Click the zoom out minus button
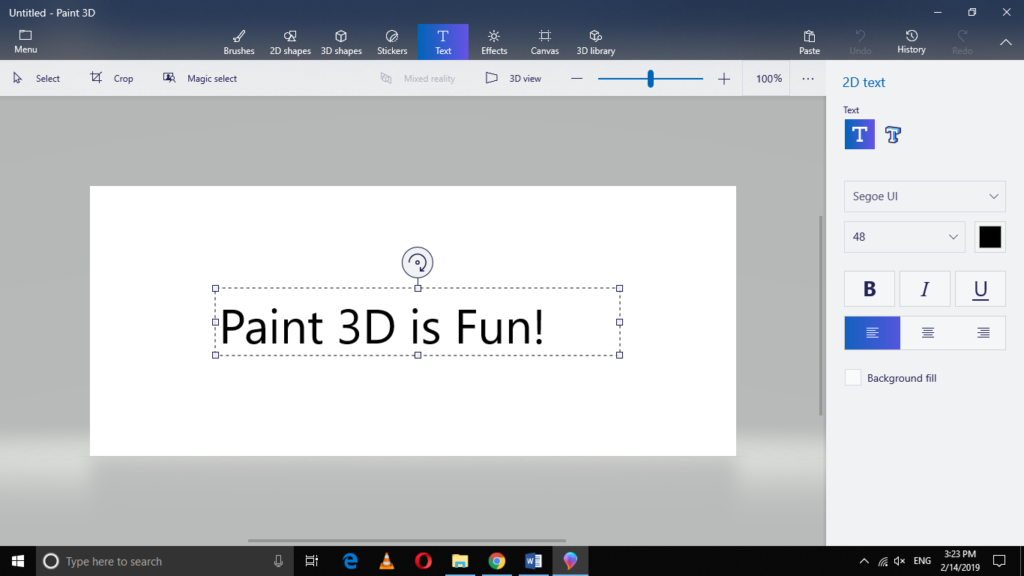Screen dimensions: 1024x576 pyautogui.click(x=577, y=78)
